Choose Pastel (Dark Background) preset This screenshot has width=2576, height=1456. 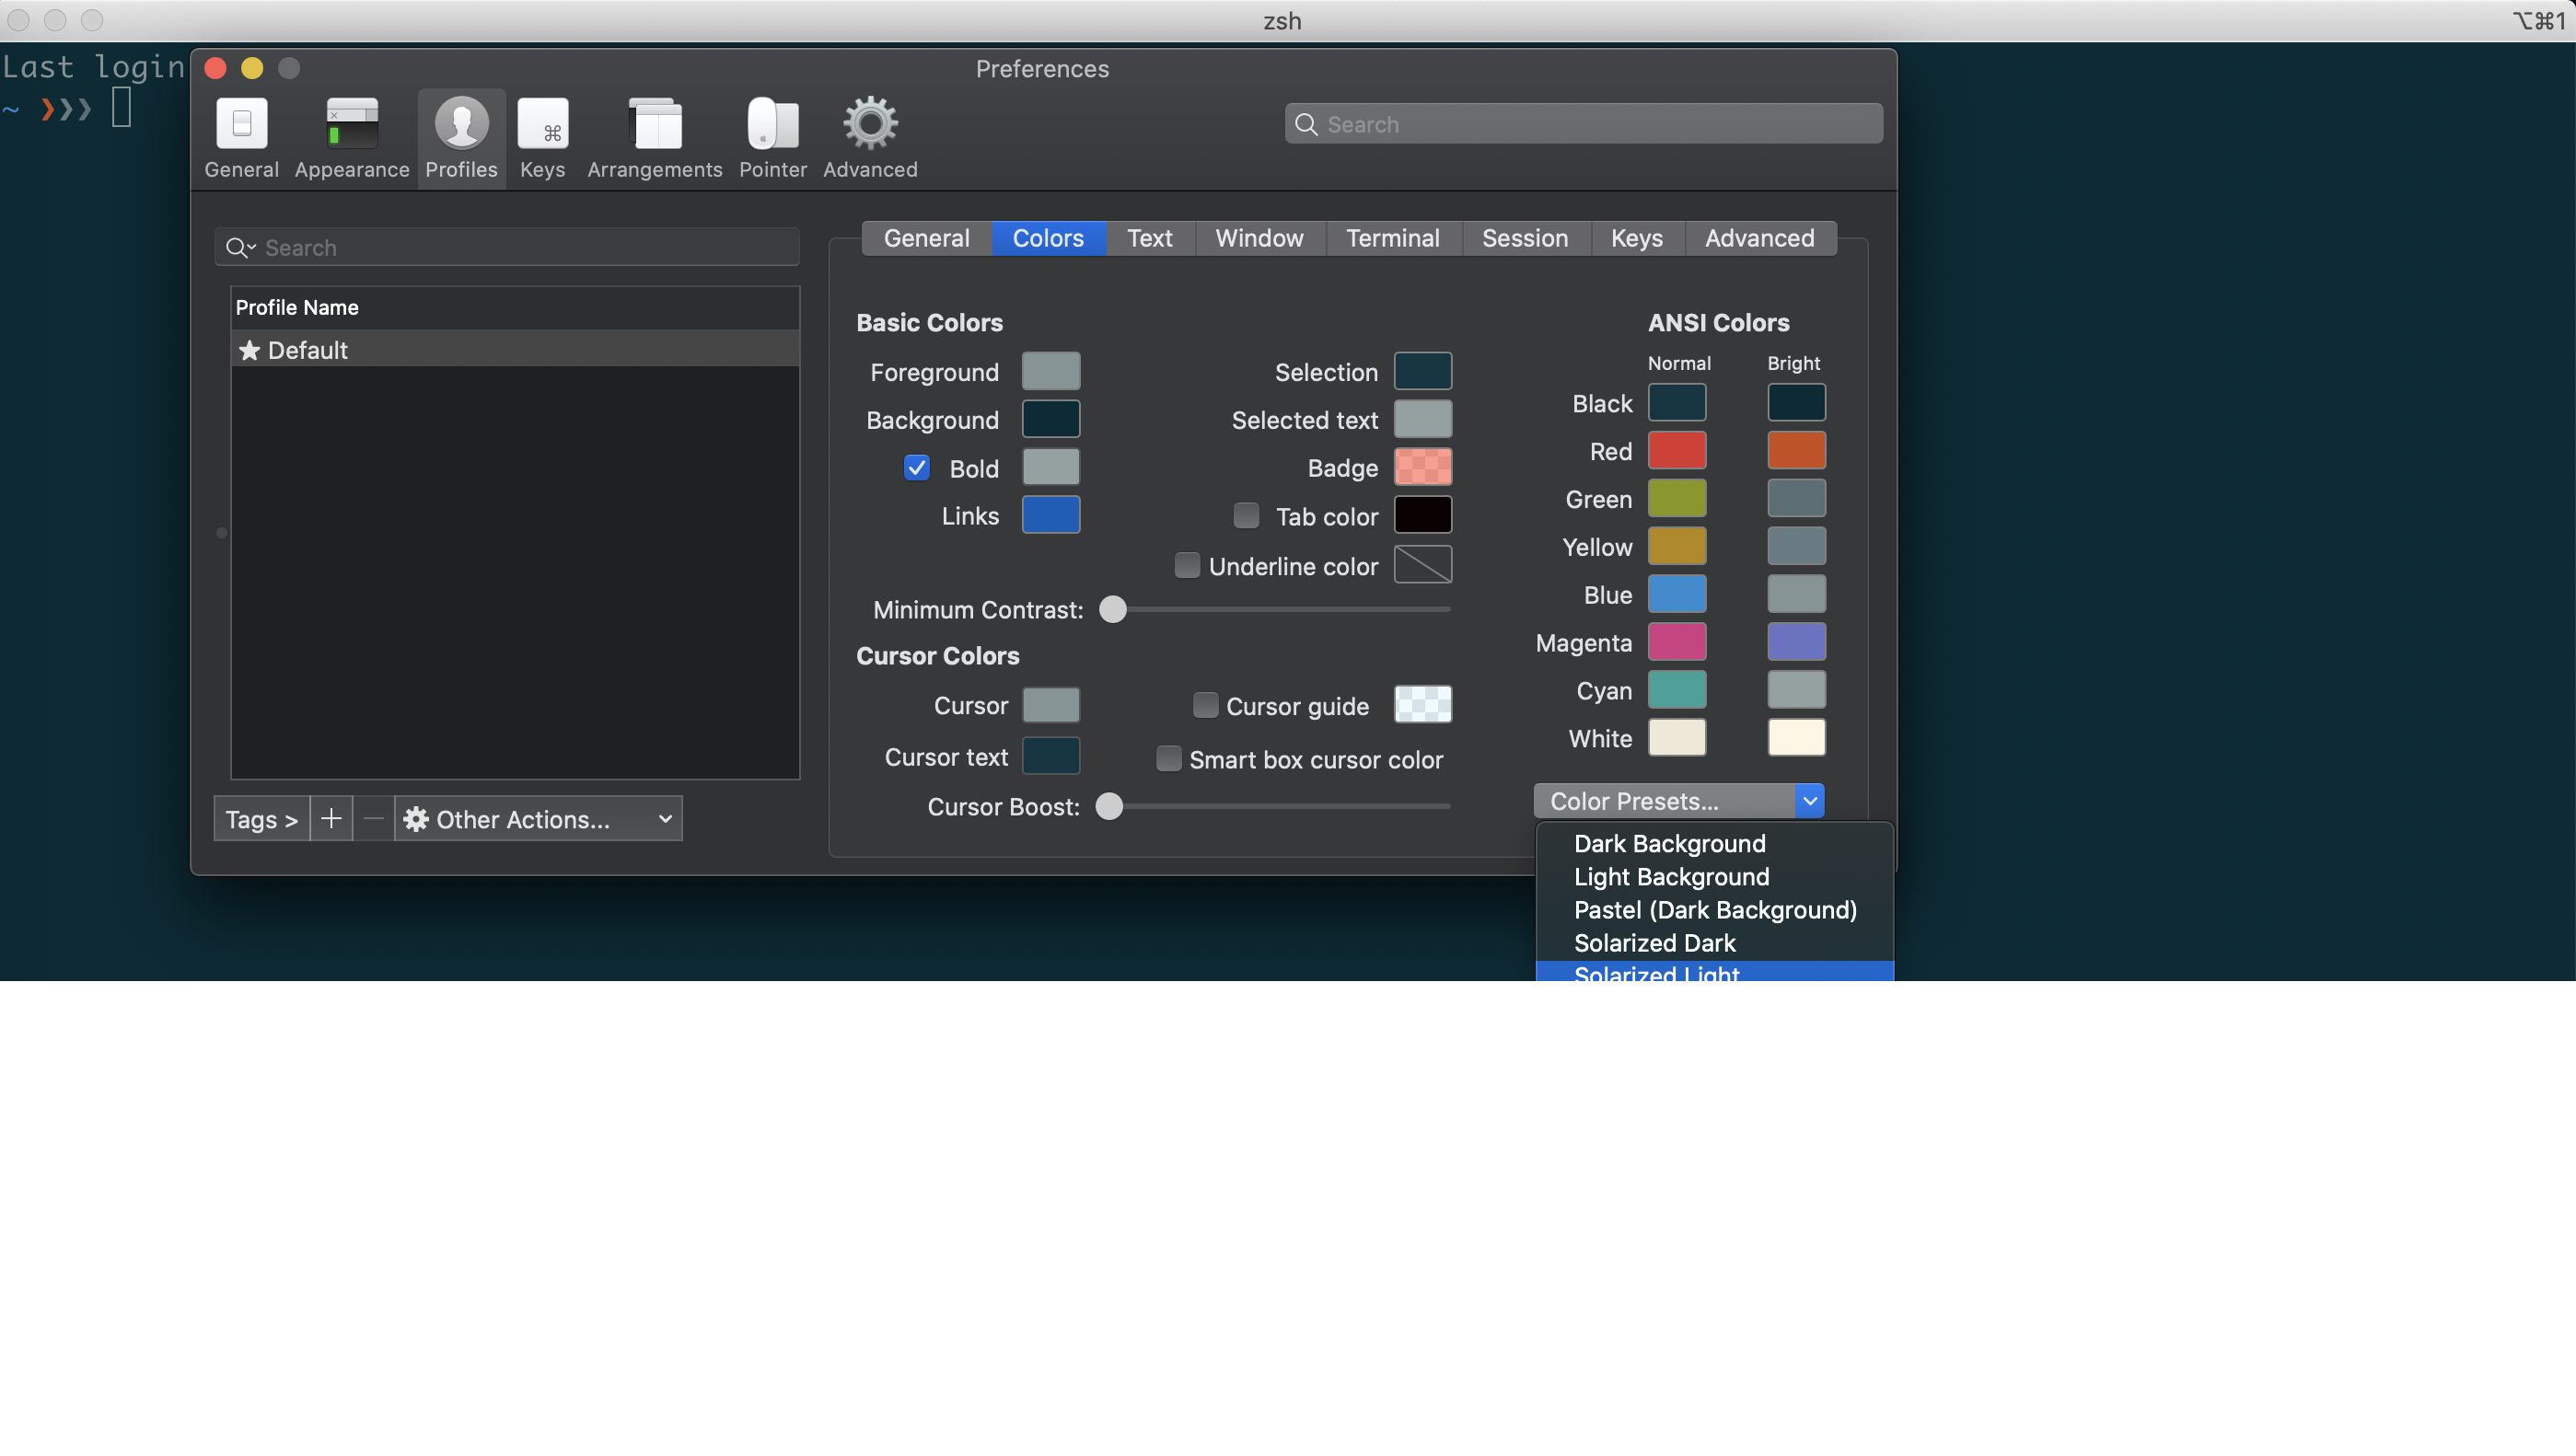pyautogui.click(x=1715, y=910)
